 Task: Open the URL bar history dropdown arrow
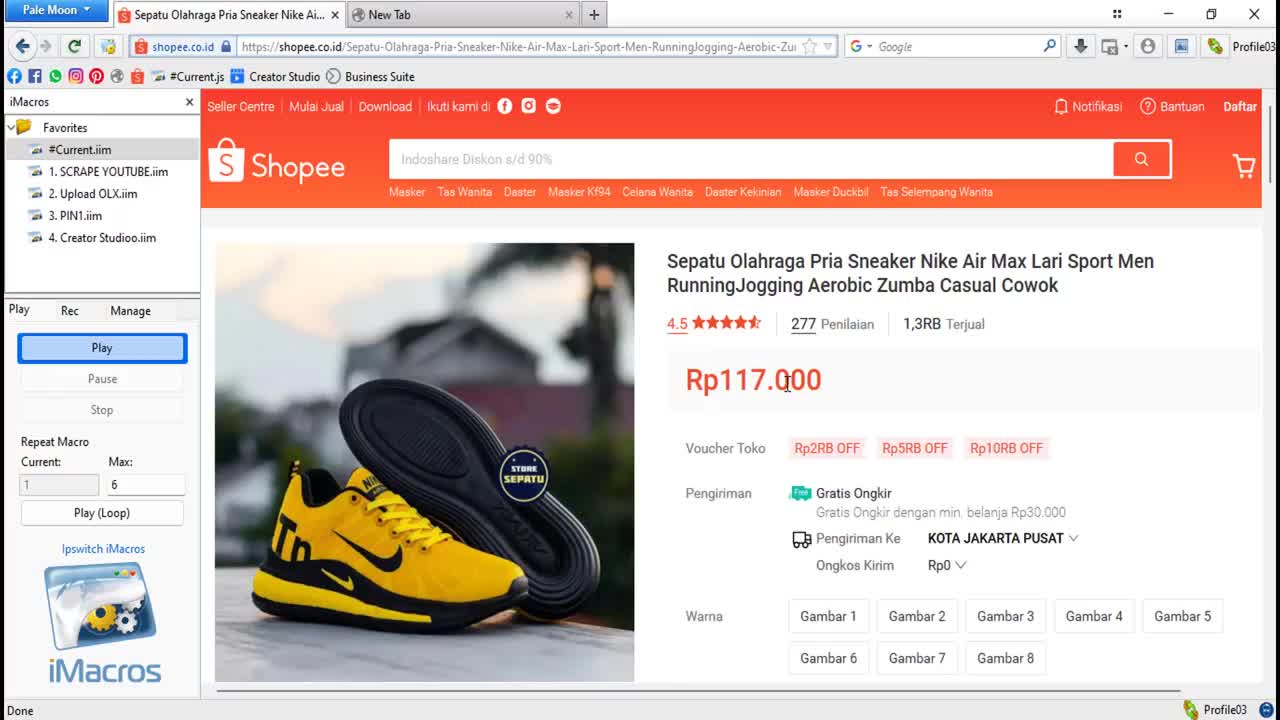click(828, 46)
